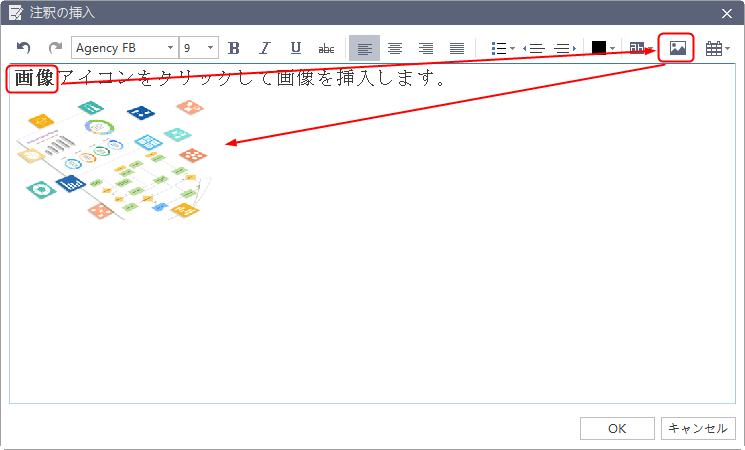The height and width of the screenshot is (450, 745).
Task: Redo the last undone edit
Action: click(x=55, y=48)
